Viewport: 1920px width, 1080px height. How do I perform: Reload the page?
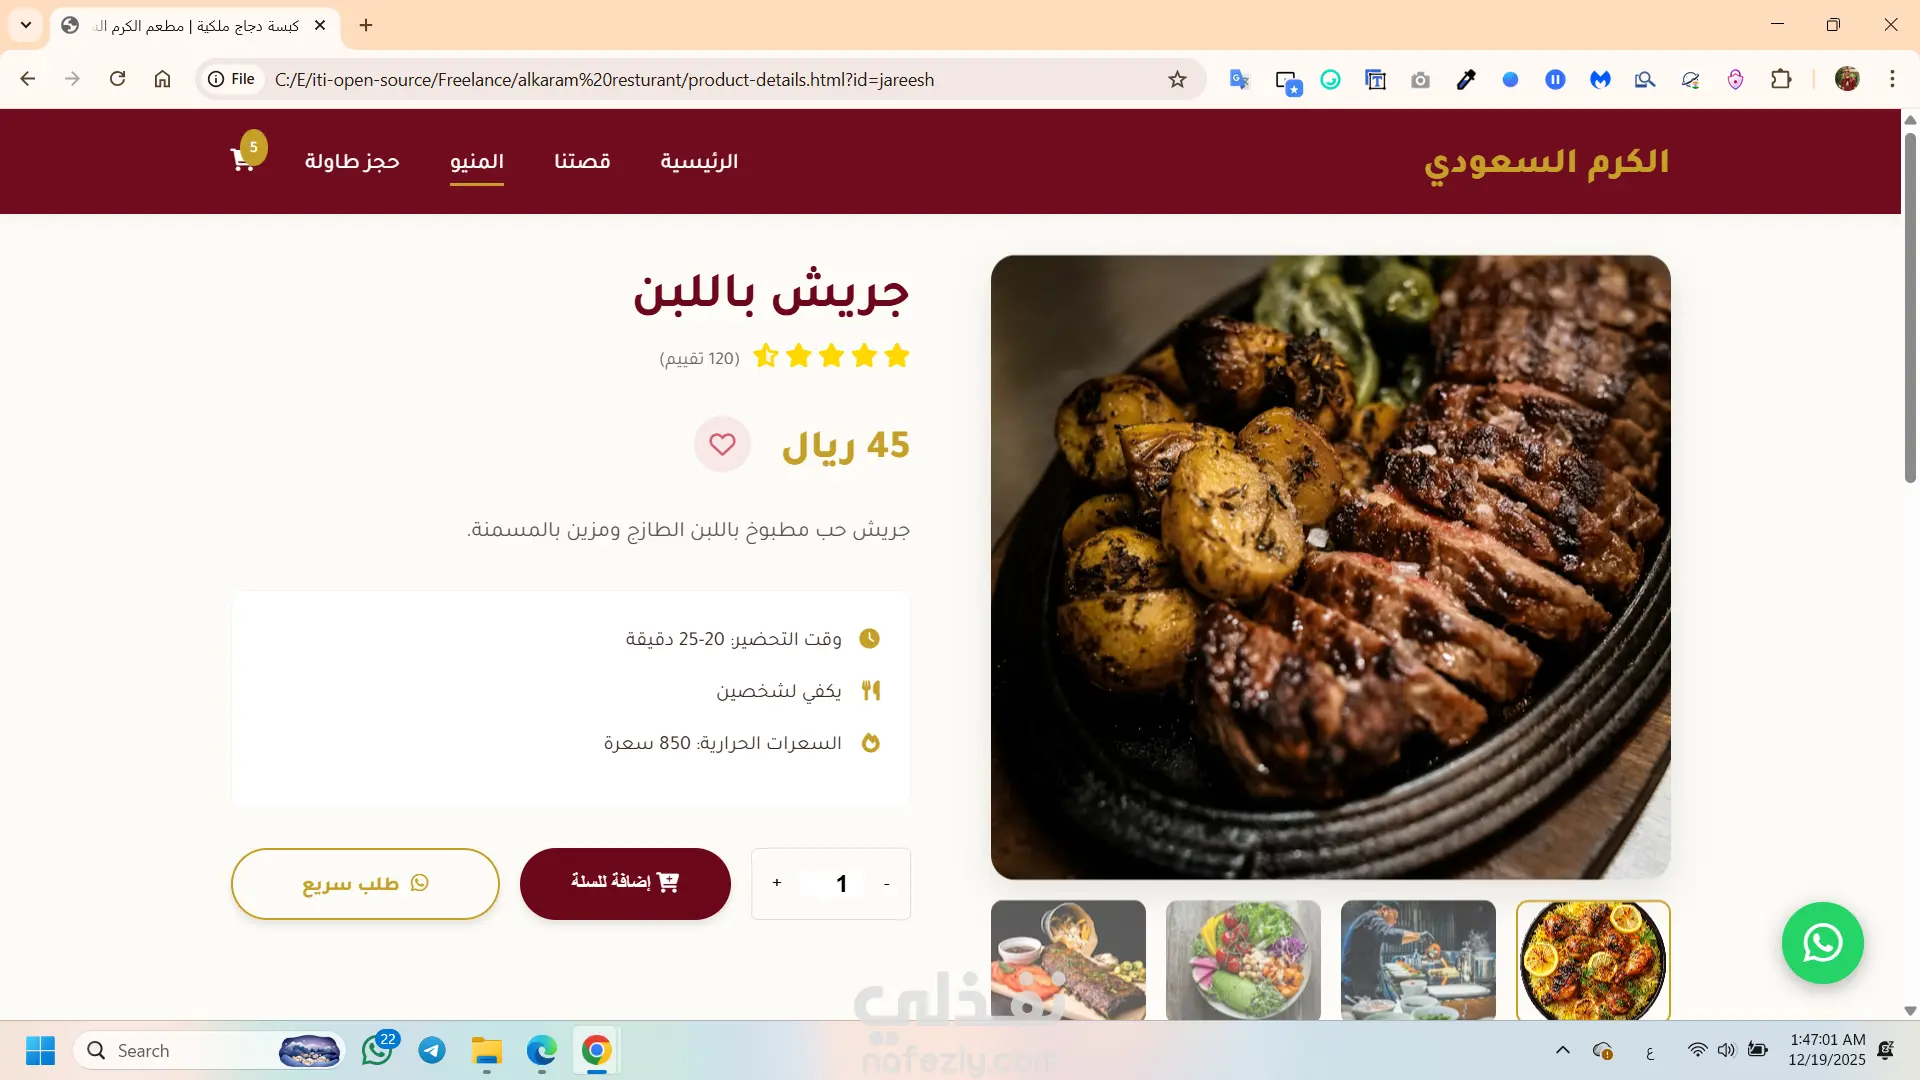117,79
